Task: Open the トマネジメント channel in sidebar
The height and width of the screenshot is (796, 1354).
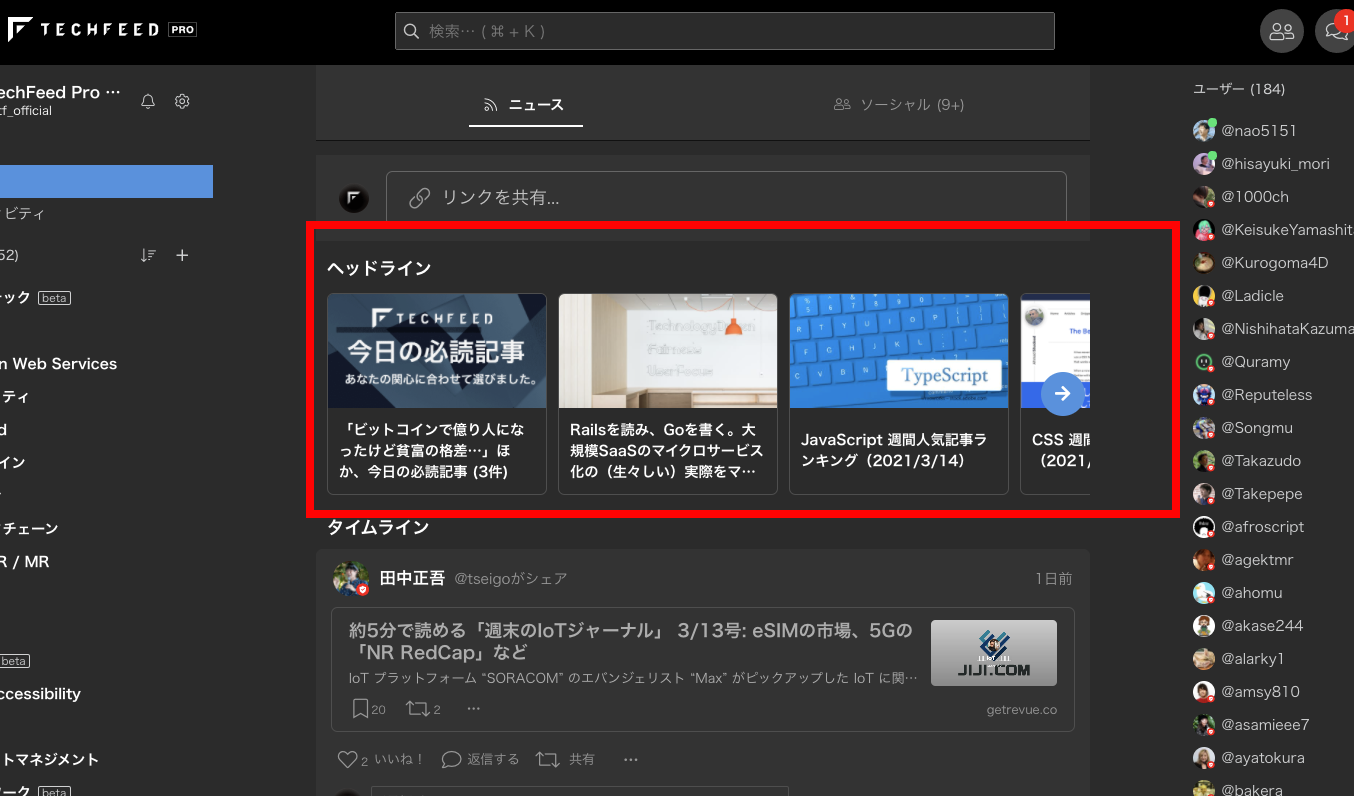Action: tap(49, 760)
